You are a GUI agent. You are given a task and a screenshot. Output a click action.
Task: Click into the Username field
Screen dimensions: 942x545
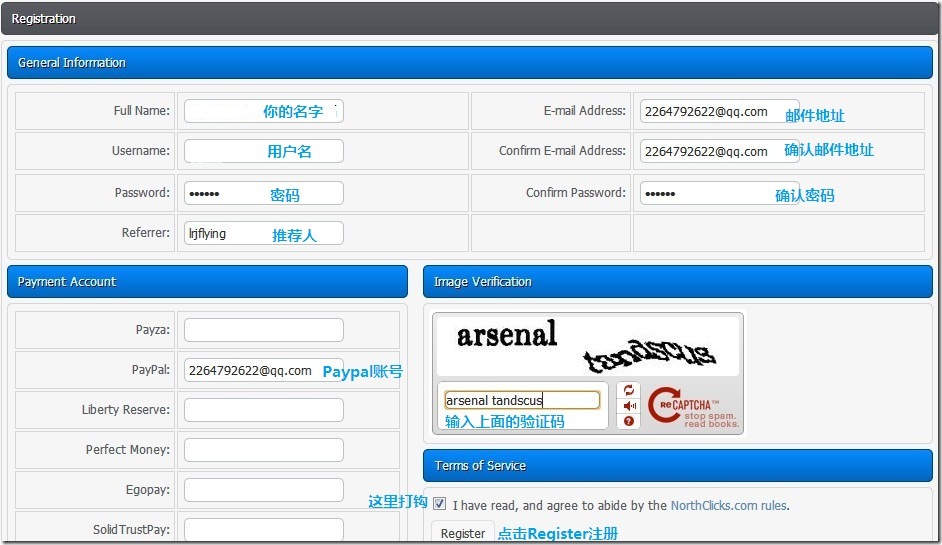[x=263, y=151]
